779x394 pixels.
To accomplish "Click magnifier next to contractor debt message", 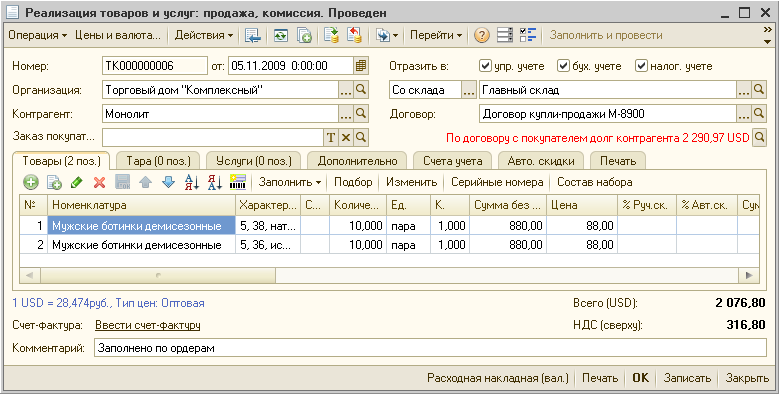I will pos(759,137).
